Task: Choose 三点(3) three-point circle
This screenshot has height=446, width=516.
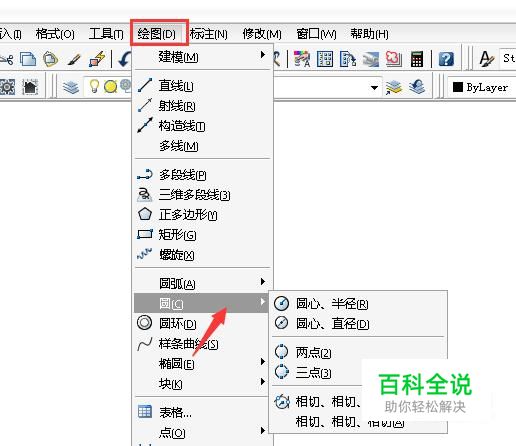Action: (x=358, y=372)
